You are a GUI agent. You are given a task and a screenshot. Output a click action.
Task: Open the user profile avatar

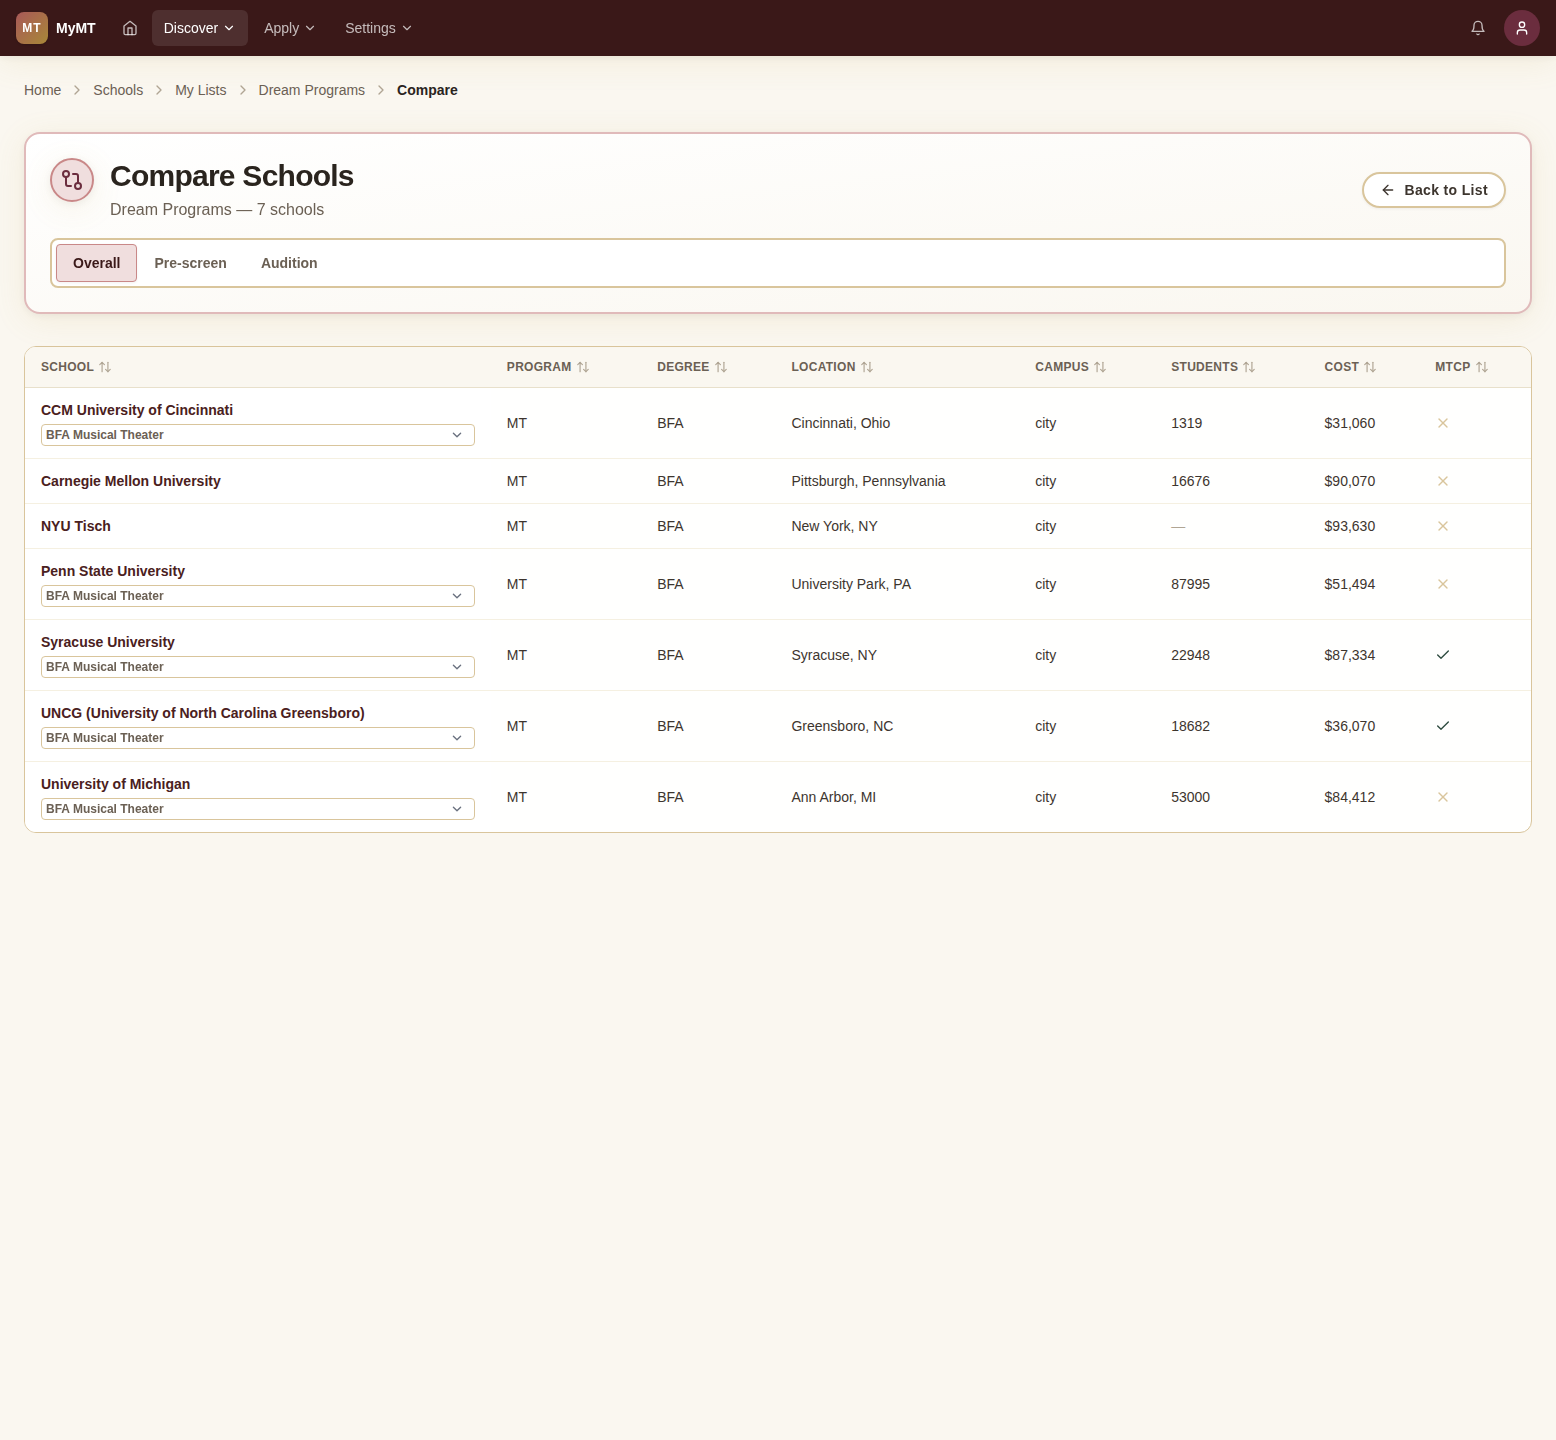coord(1521,28)
